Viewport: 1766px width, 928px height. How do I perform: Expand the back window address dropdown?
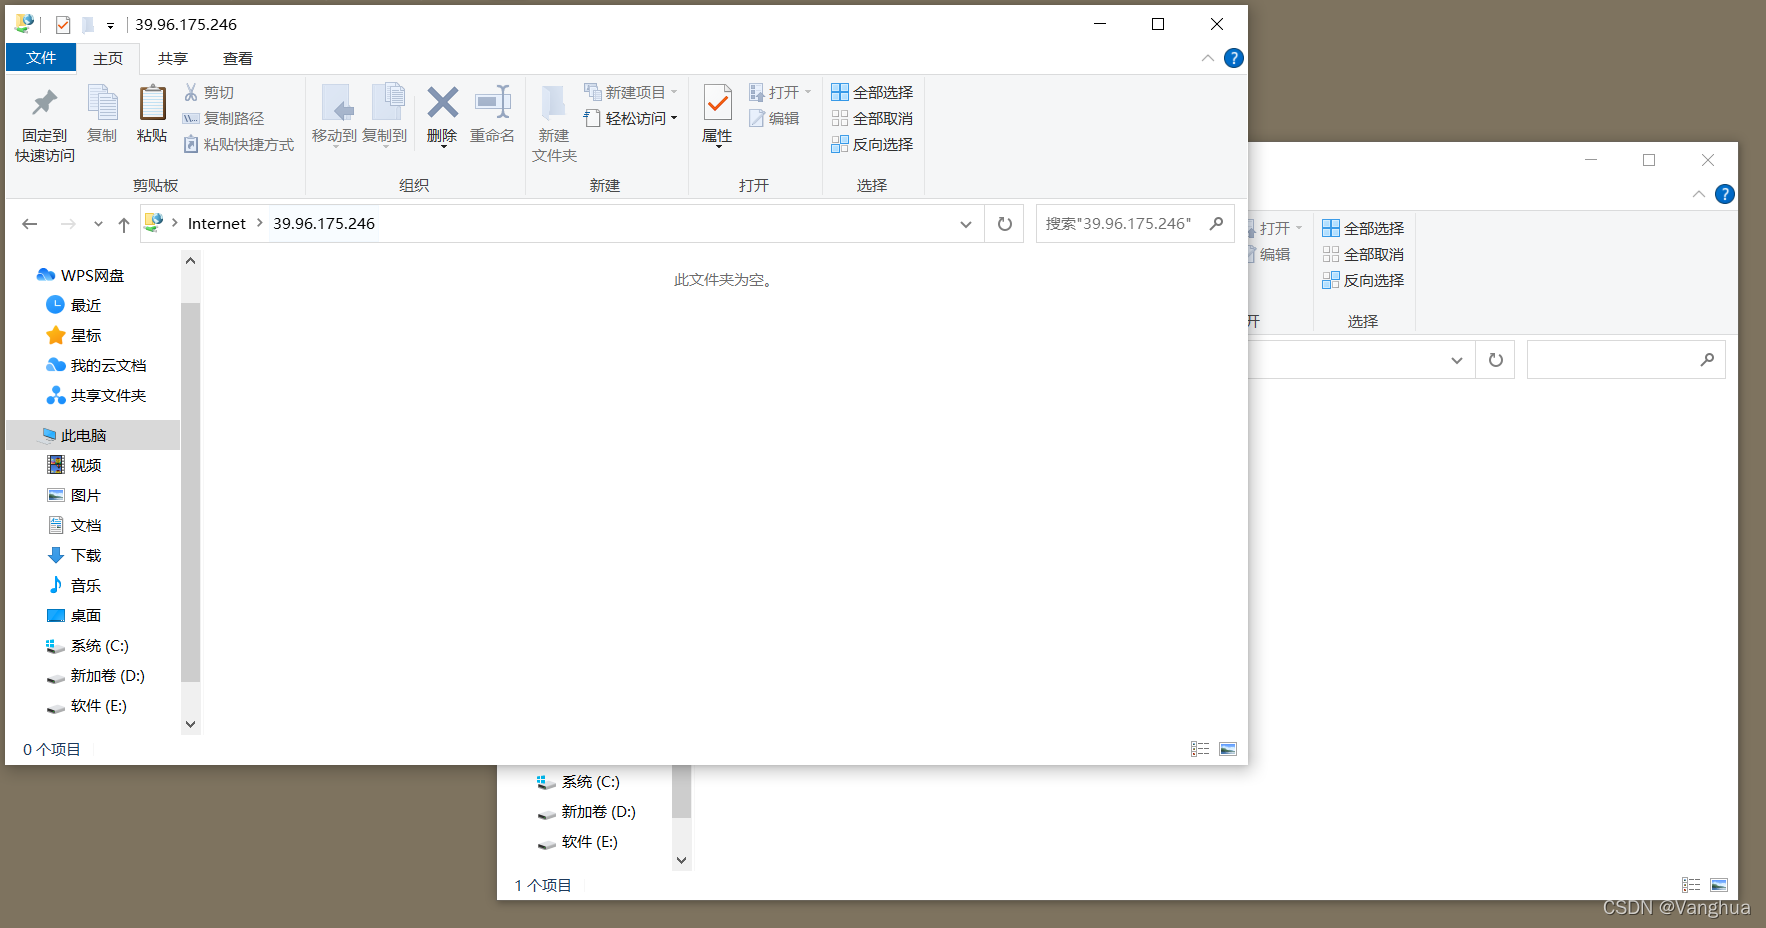pos(1457,360)
